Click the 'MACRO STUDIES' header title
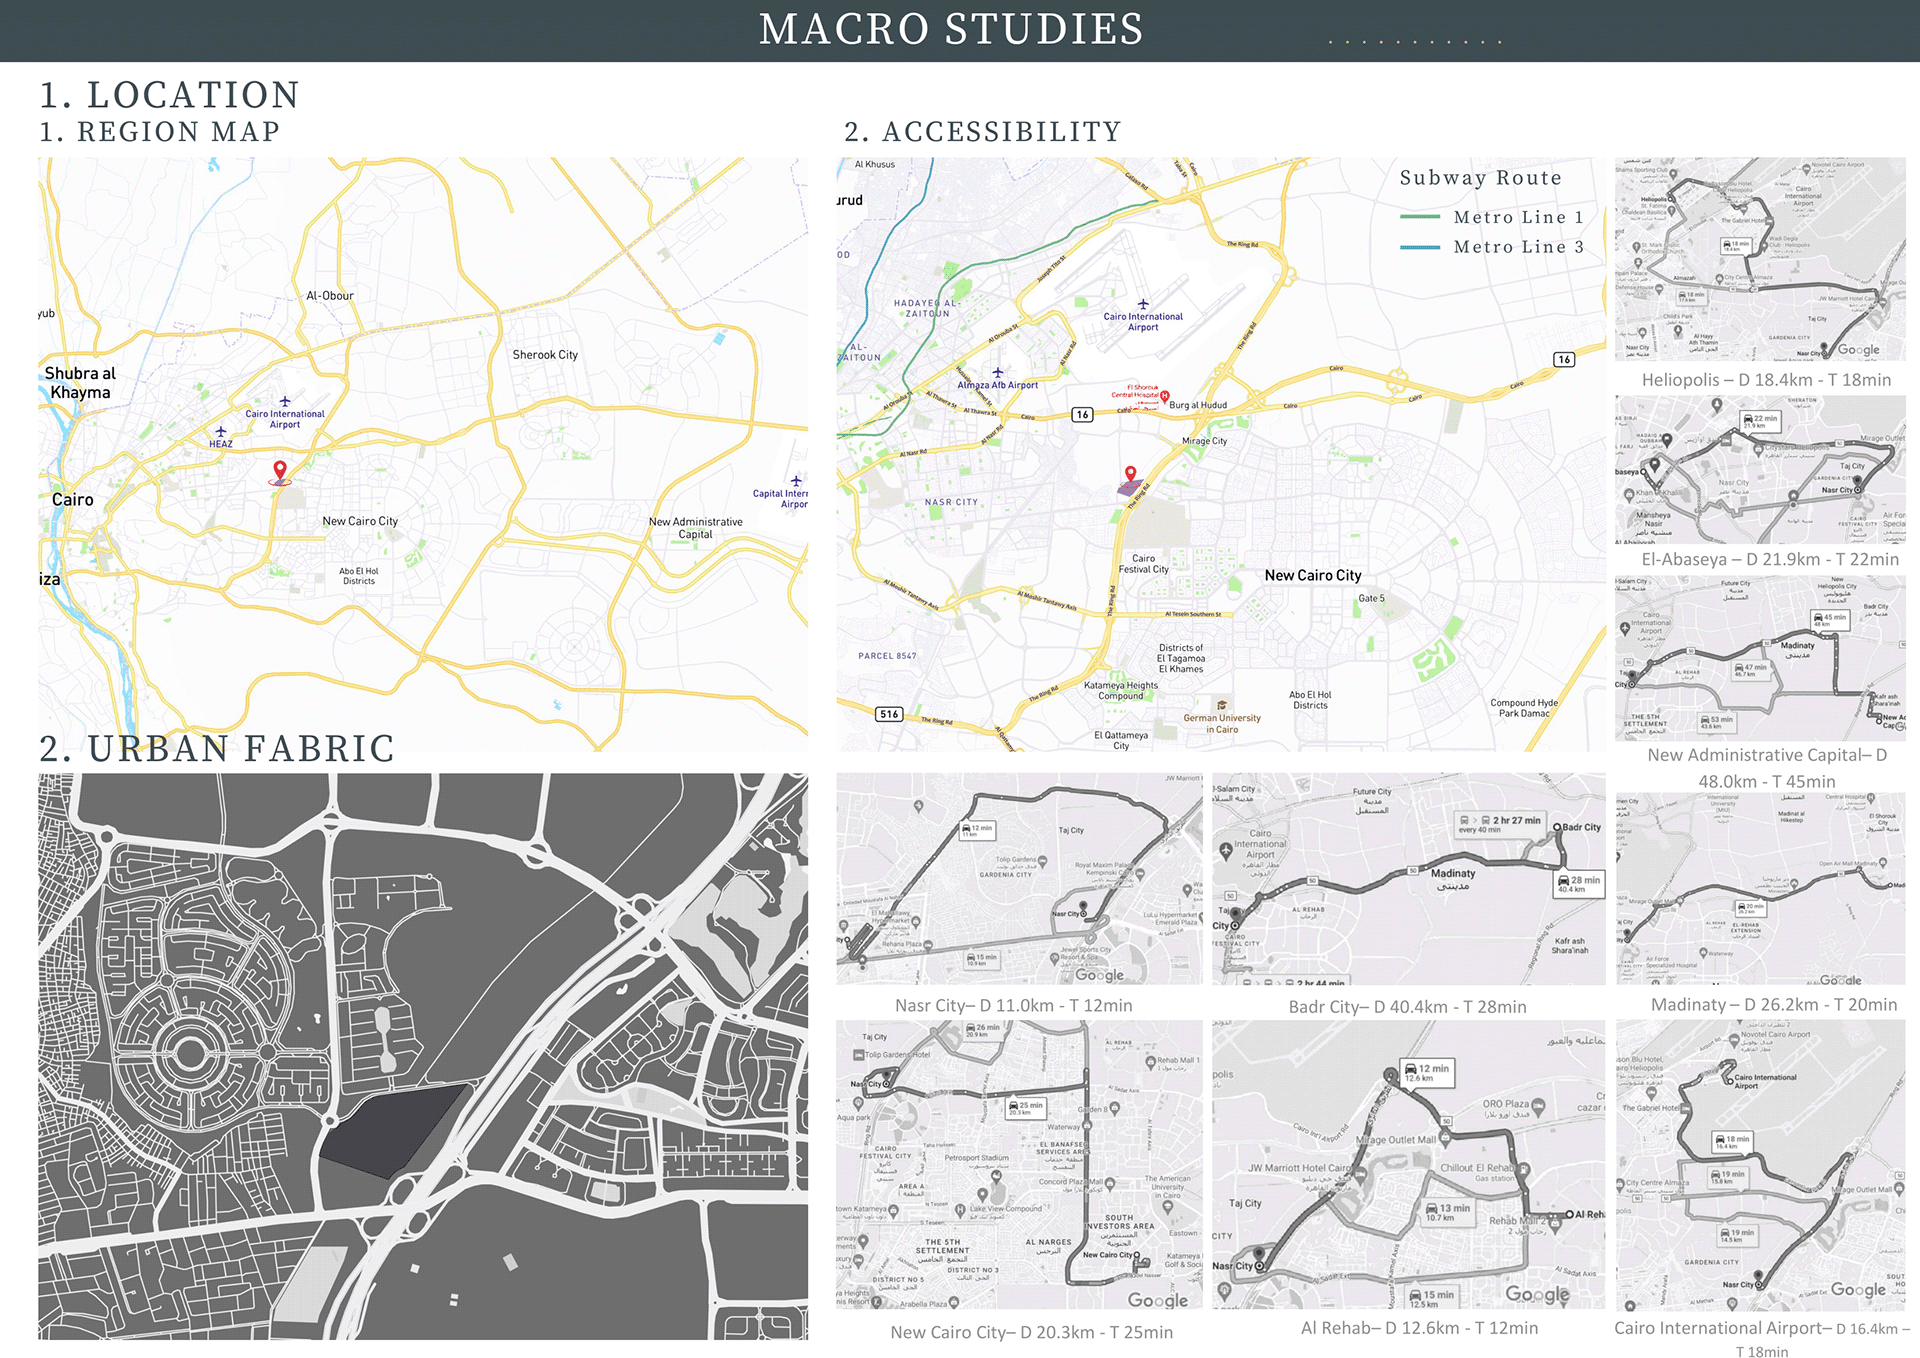1920x1358 pixels. (x=951, y=29)
